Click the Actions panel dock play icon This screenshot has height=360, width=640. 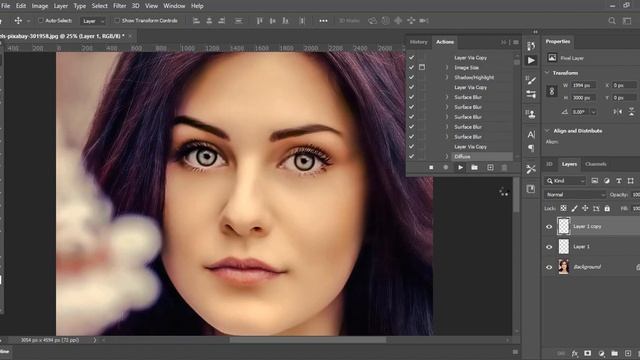(x=531, y=60)
